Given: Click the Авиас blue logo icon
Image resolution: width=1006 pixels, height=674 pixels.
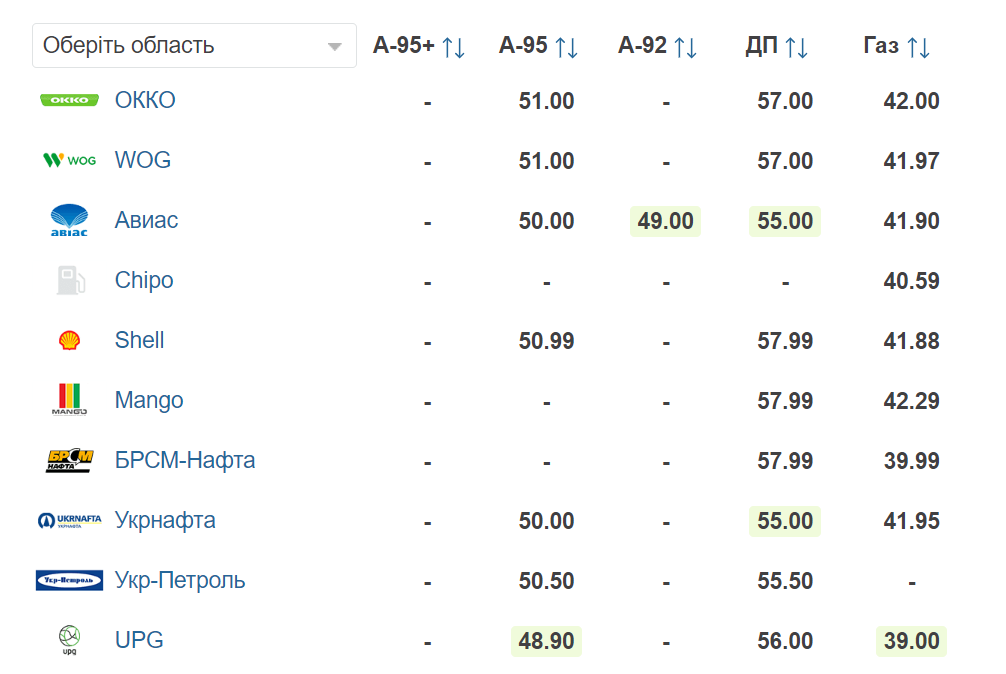Looking at the screenshot, I should coord(69,220).
